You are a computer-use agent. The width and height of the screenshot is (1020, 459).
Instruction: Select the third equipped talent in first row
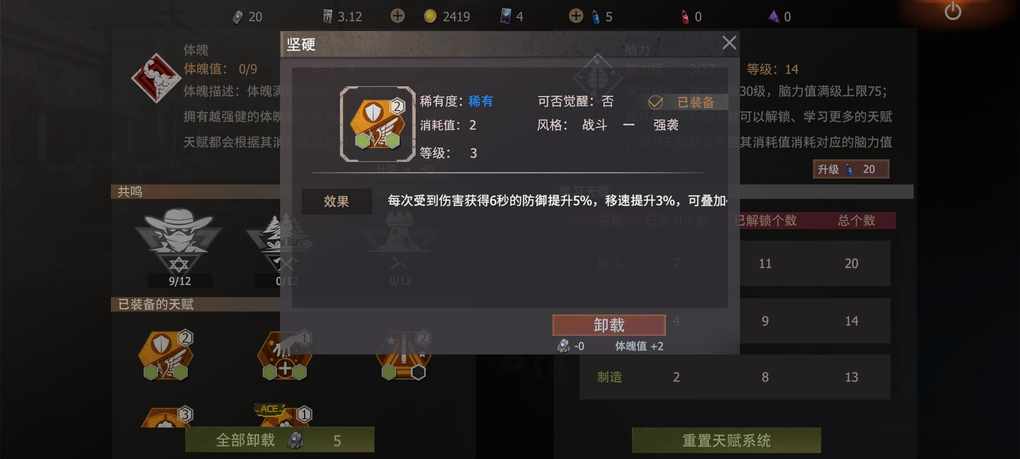pos(404,356)
